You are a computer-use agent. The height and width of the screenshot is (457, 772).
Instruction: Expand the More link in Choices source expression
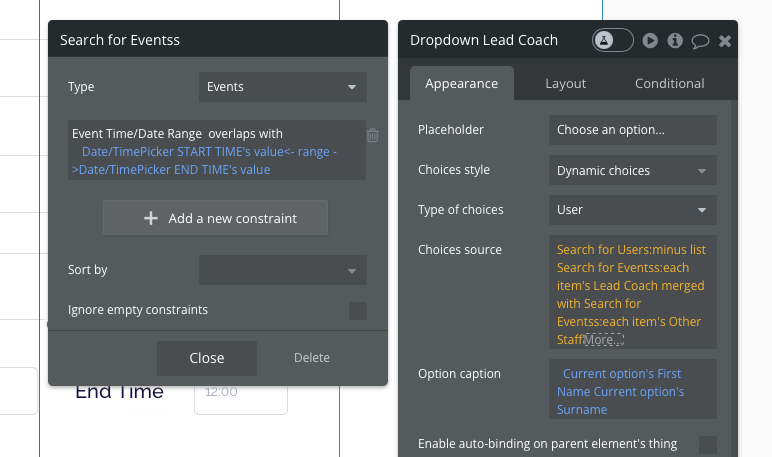pyautogui.click(x=604, y=340)
